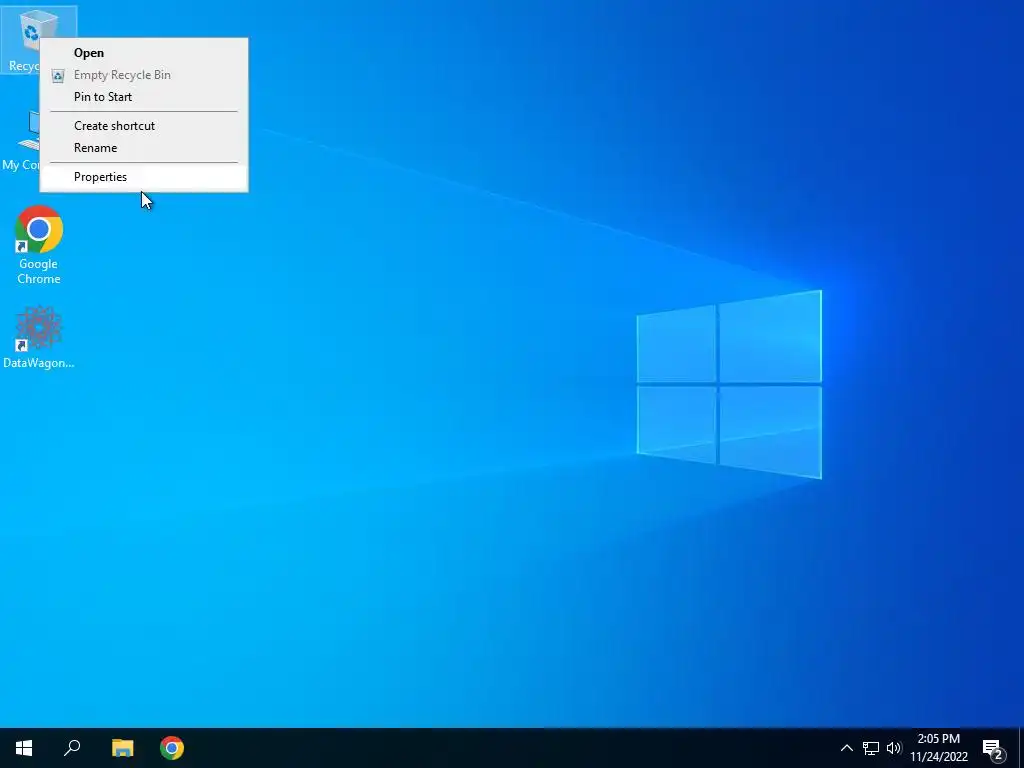Show hidden system tray icons
The width and height of the screenshot is (1024, 768).
846,748
